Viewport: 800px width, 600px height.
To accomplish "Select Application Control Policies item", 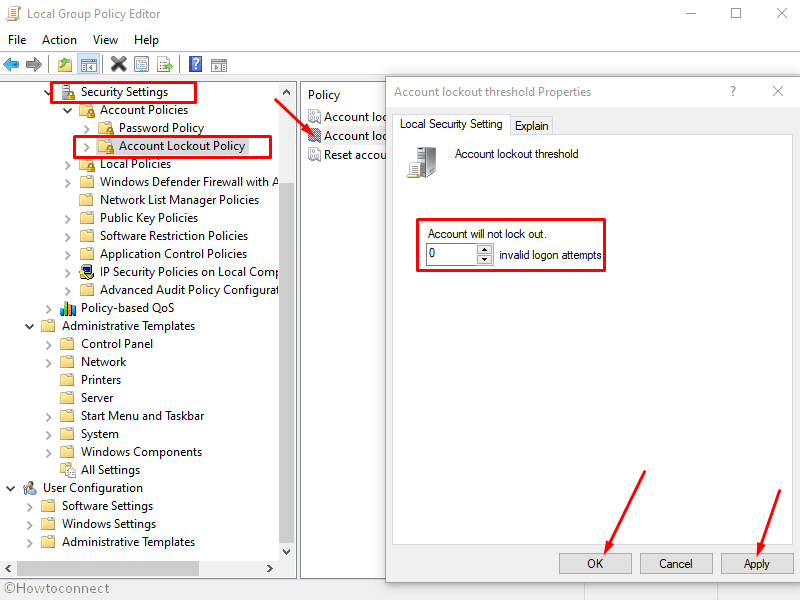I will pyautogui.click(x=173, y=254).
